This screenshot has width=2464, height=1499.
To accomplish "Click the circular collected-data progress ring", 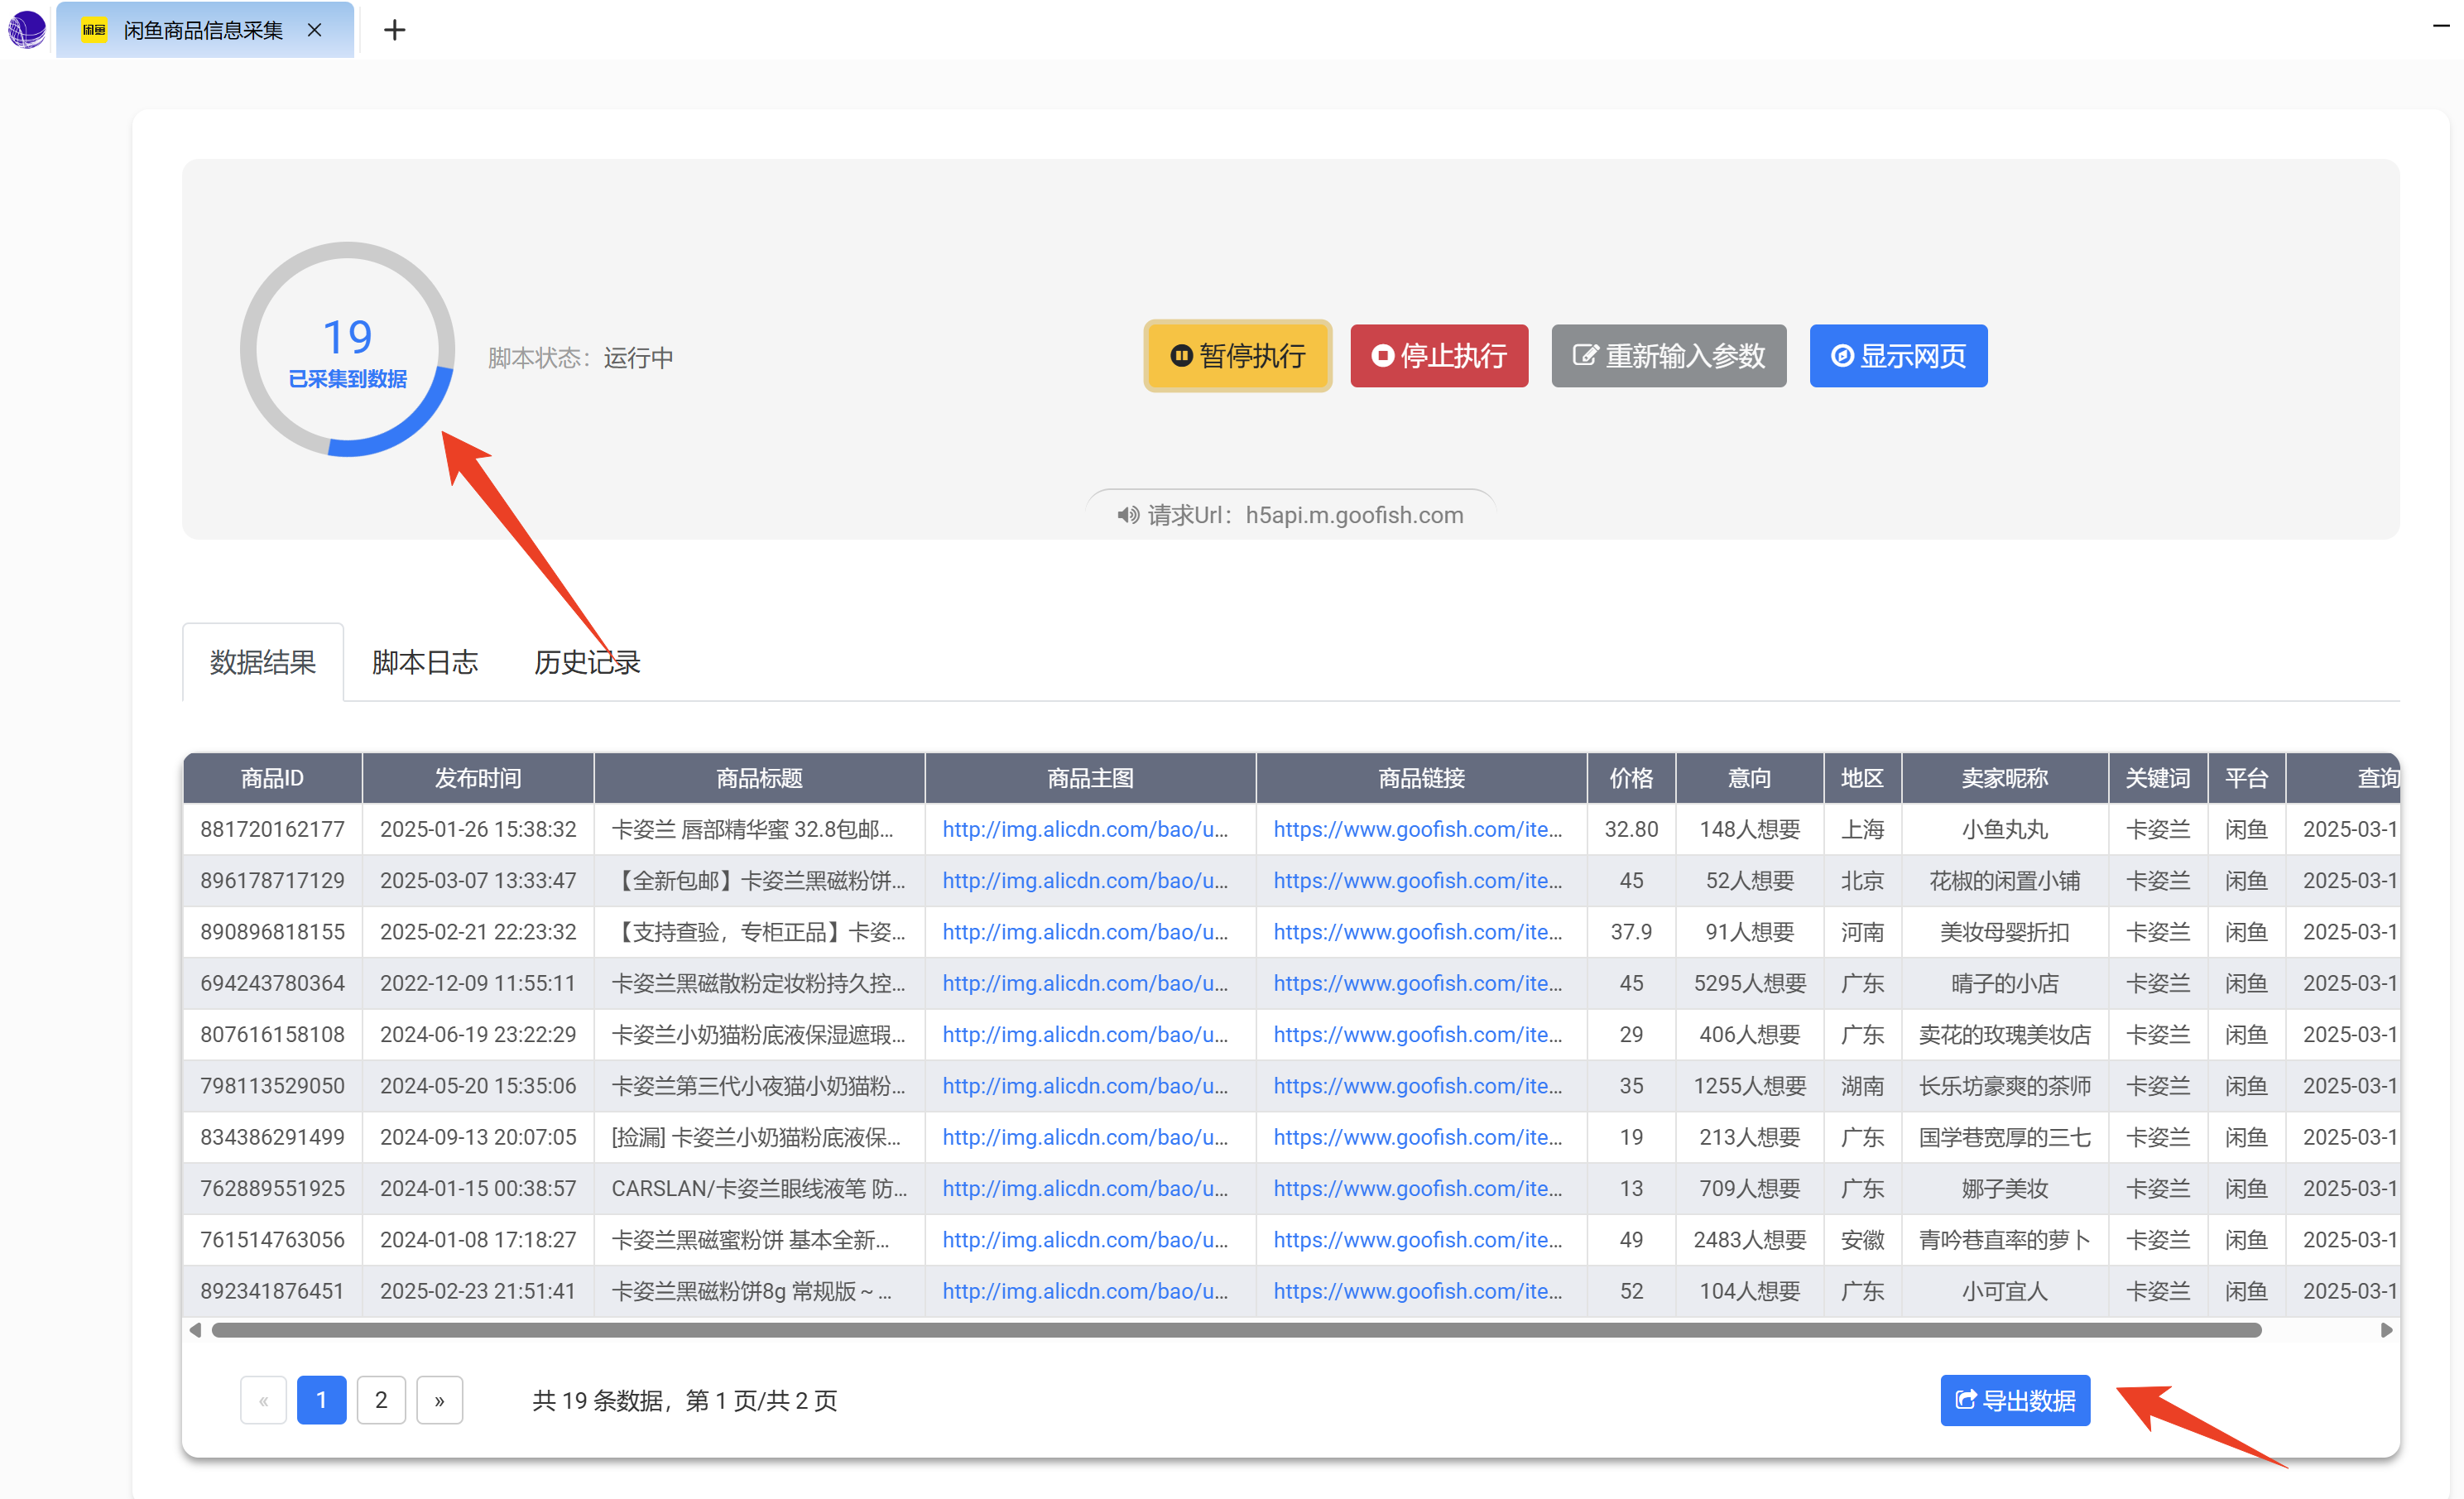I will (x=347, y=349).
